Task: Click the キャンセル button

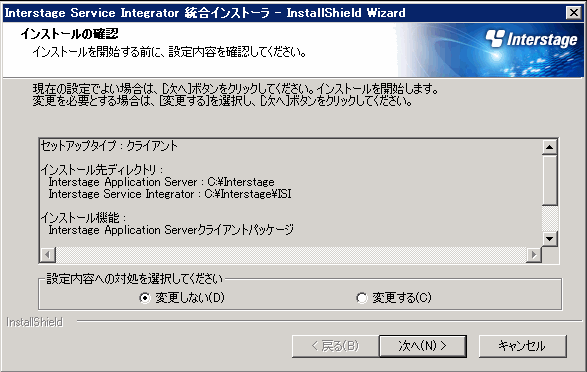Action: click(x=522, y=346)
